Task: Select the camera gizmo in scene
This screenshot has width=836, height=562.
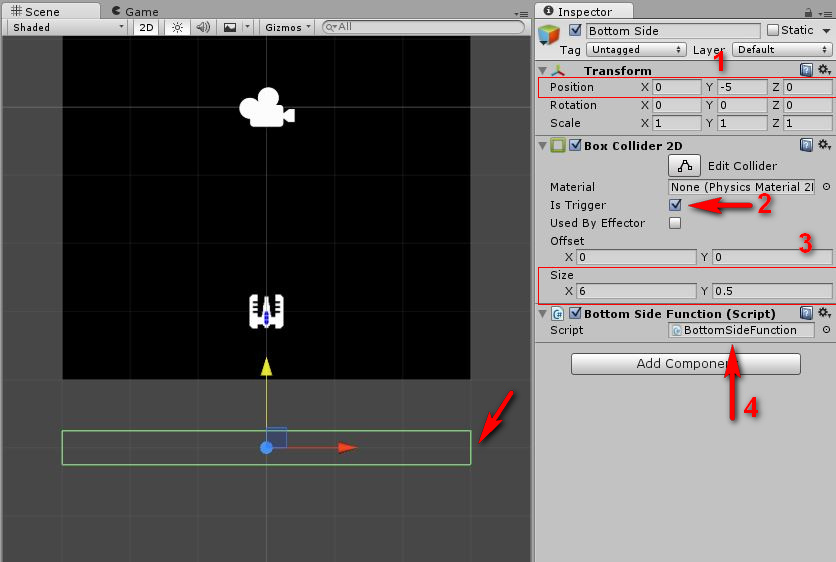Action: coord(267,107)
